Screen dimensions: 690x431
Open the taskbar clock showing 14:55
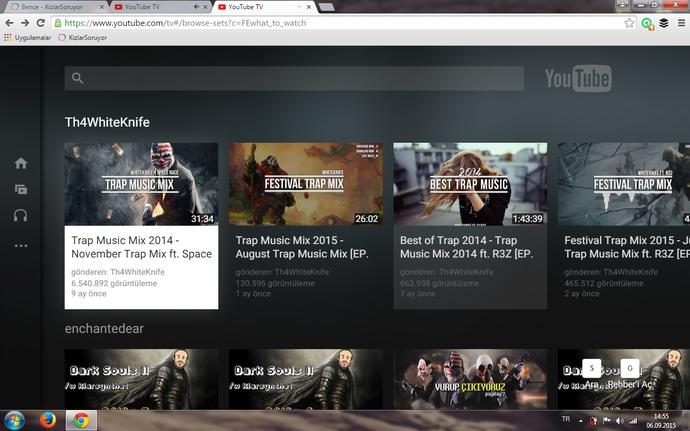coord(661,421)
